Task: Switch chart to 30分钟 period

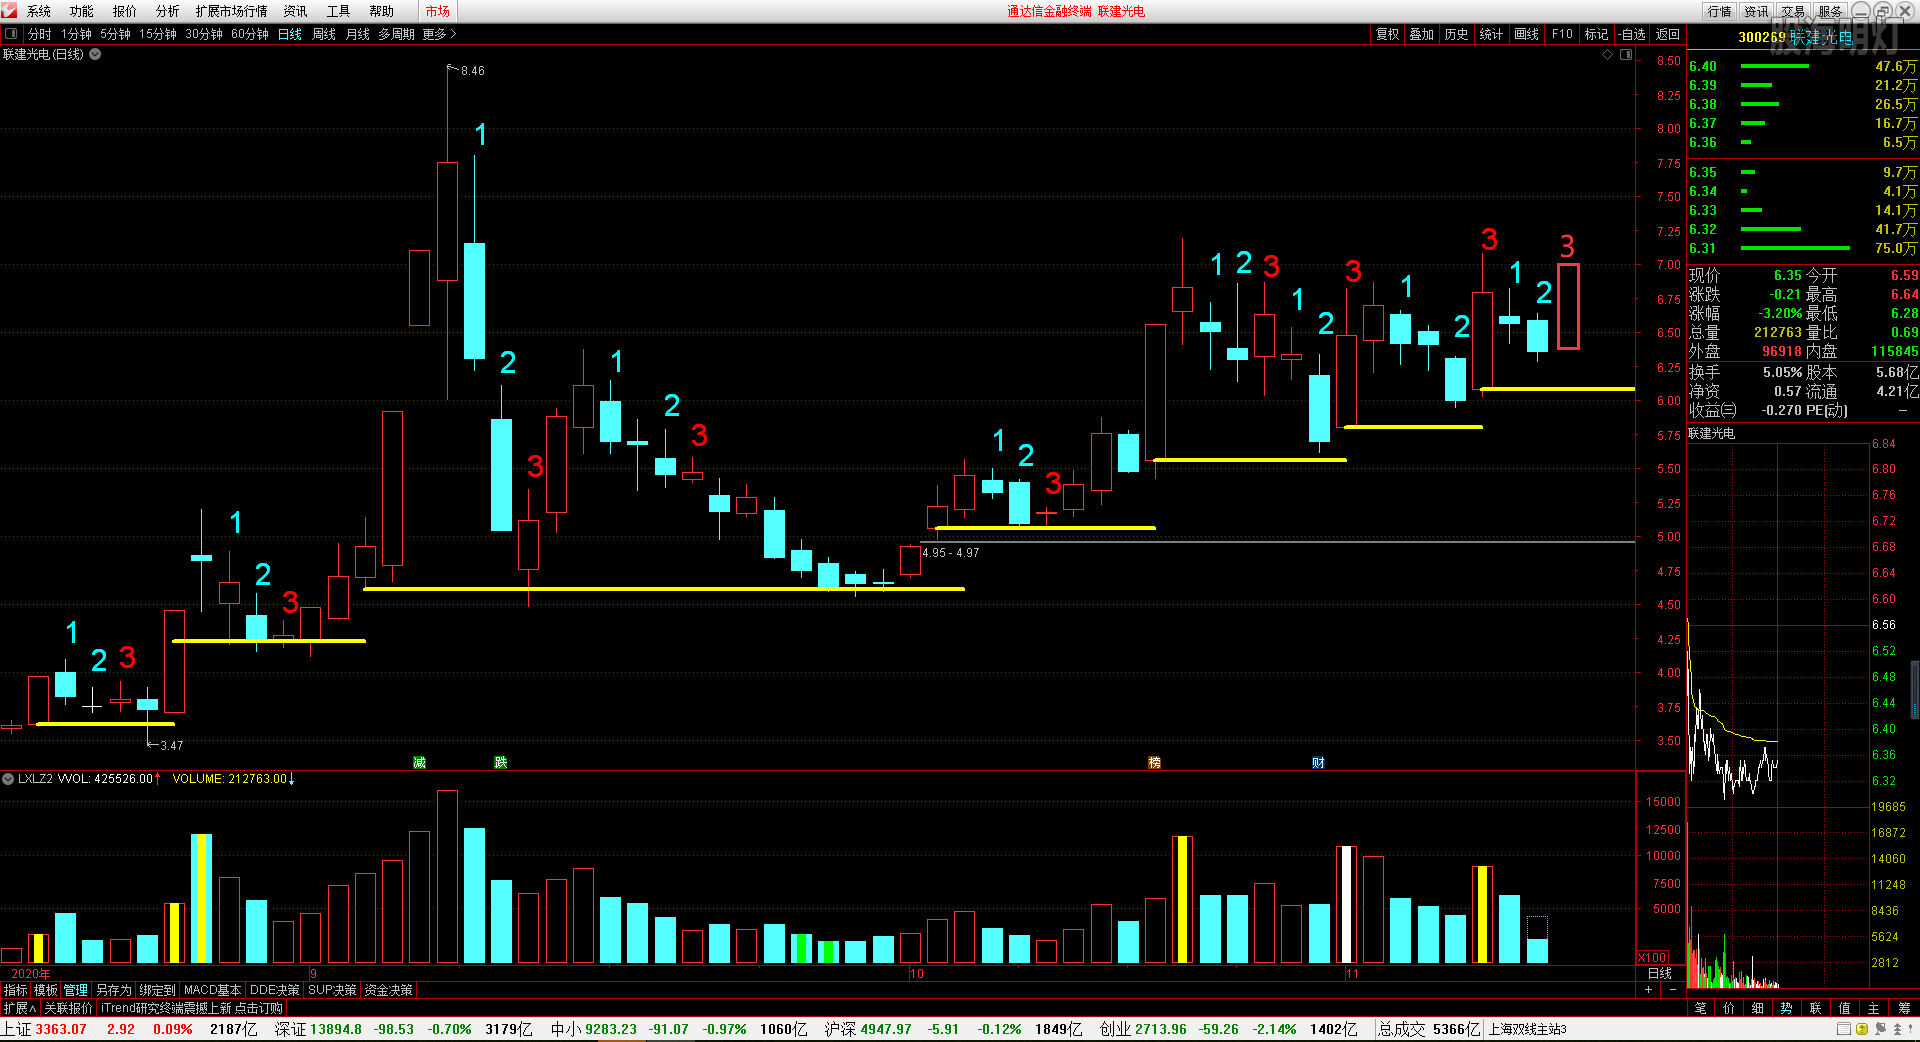Action: [x=204, y=34]
